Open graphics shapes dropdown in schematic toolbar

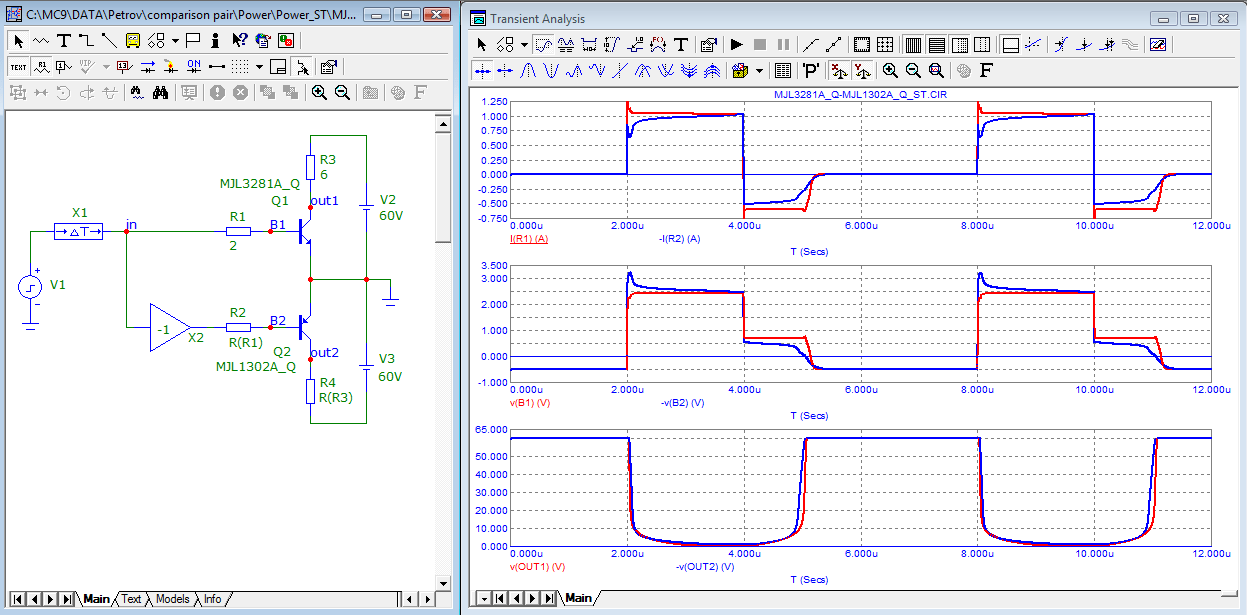click(175, 40)
